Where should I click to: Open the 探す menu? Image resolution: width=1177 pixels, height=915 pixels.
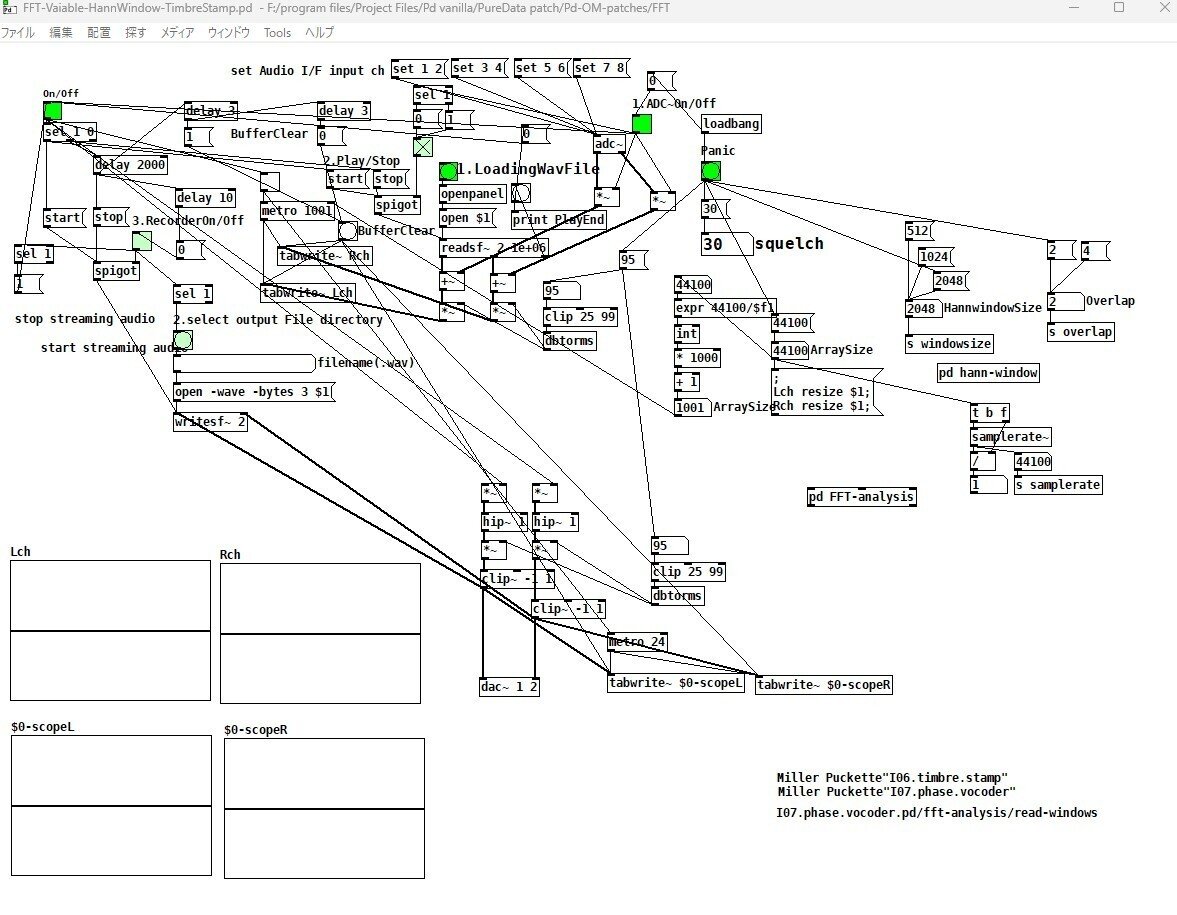pos(136,32)
